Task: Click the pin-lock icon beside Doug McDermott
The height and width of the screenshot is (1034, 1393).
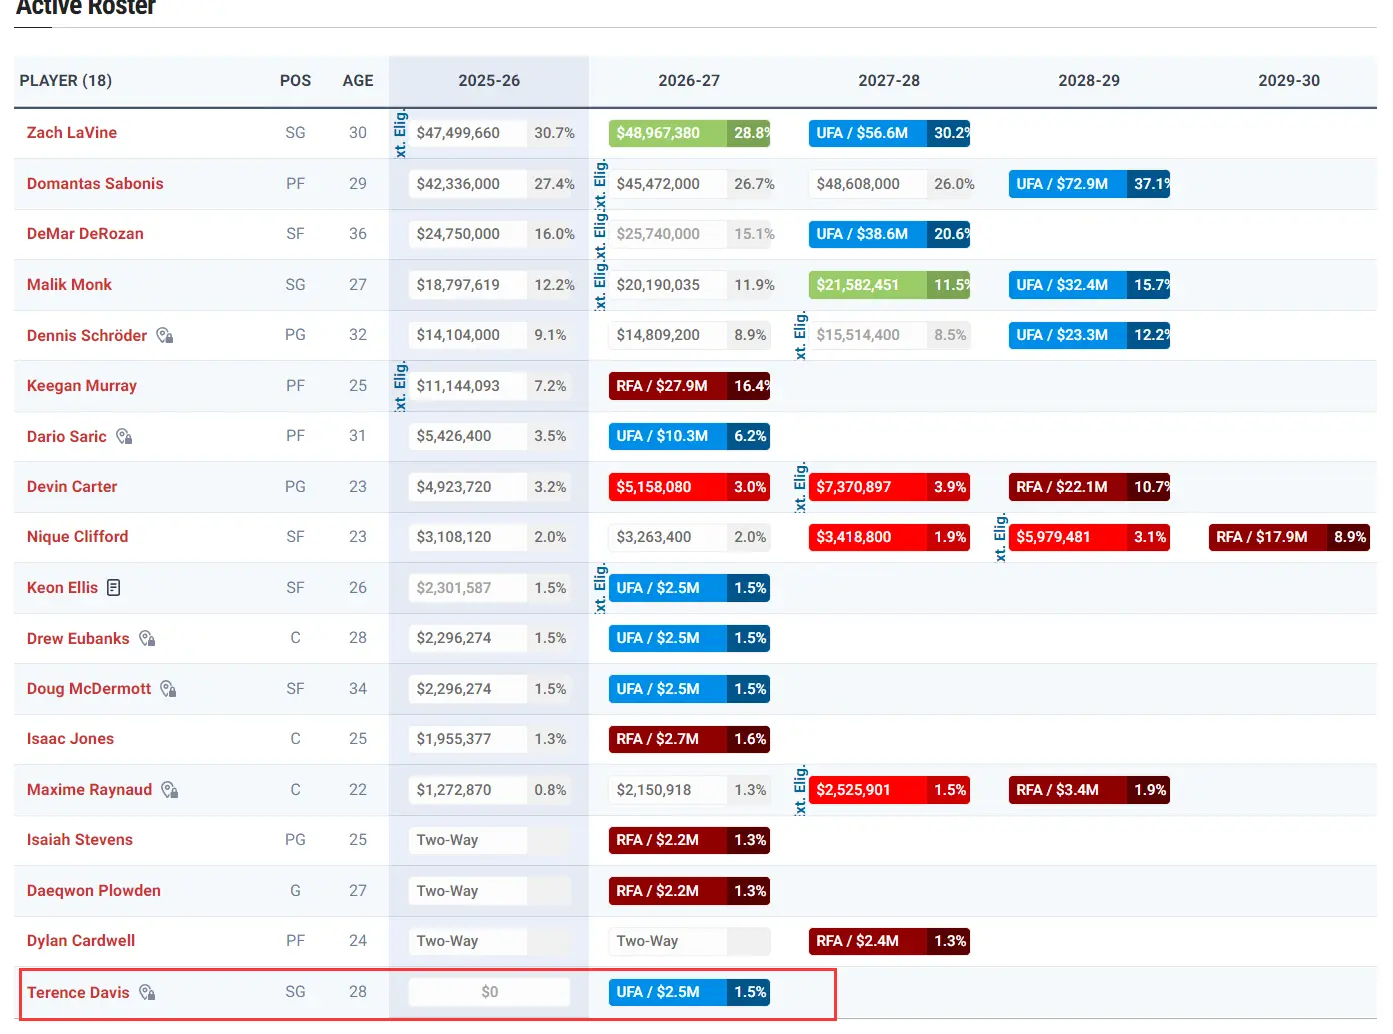Action: click(168, 689)
